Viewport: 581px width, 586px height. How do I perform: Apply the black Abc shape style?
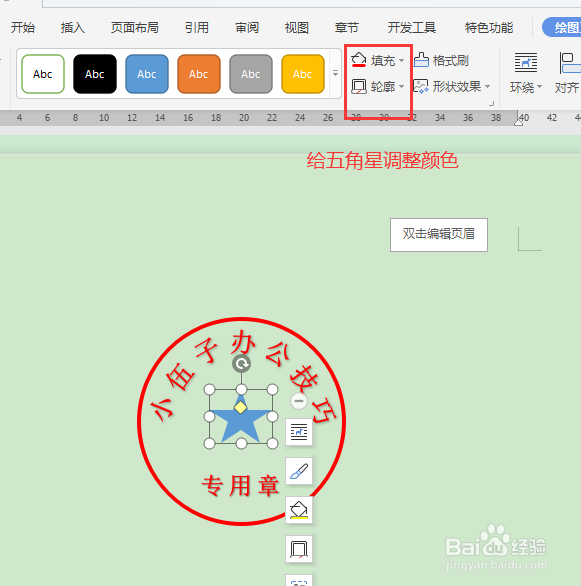pyautogui.click(x=95, y=74)
